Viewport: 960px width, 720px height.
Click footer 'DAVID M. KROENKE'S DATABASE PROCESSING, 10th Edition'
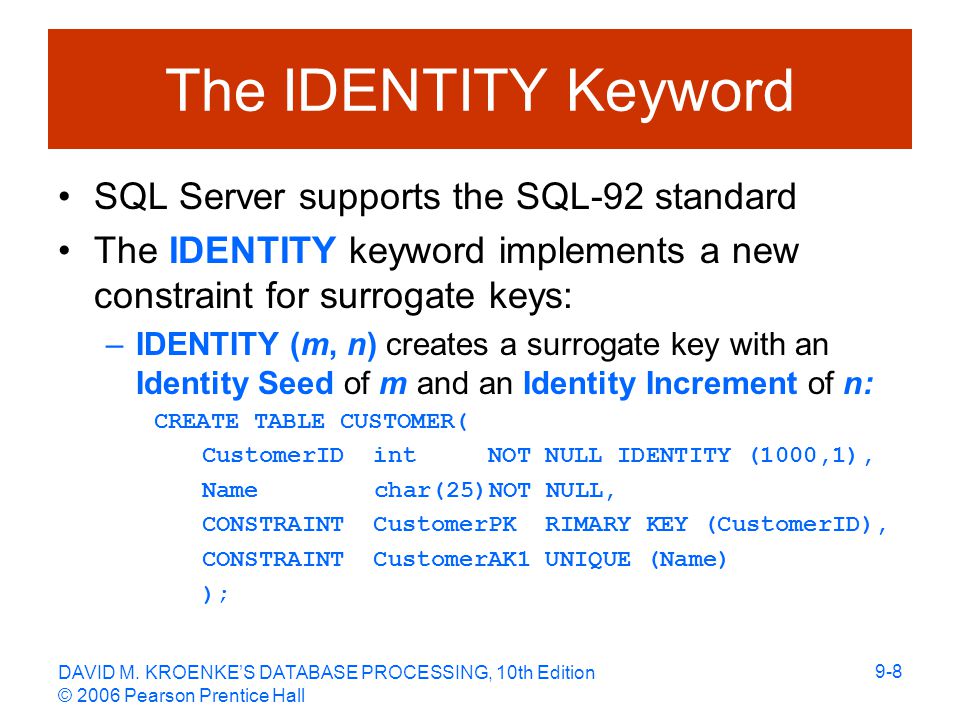coord(326,673)
